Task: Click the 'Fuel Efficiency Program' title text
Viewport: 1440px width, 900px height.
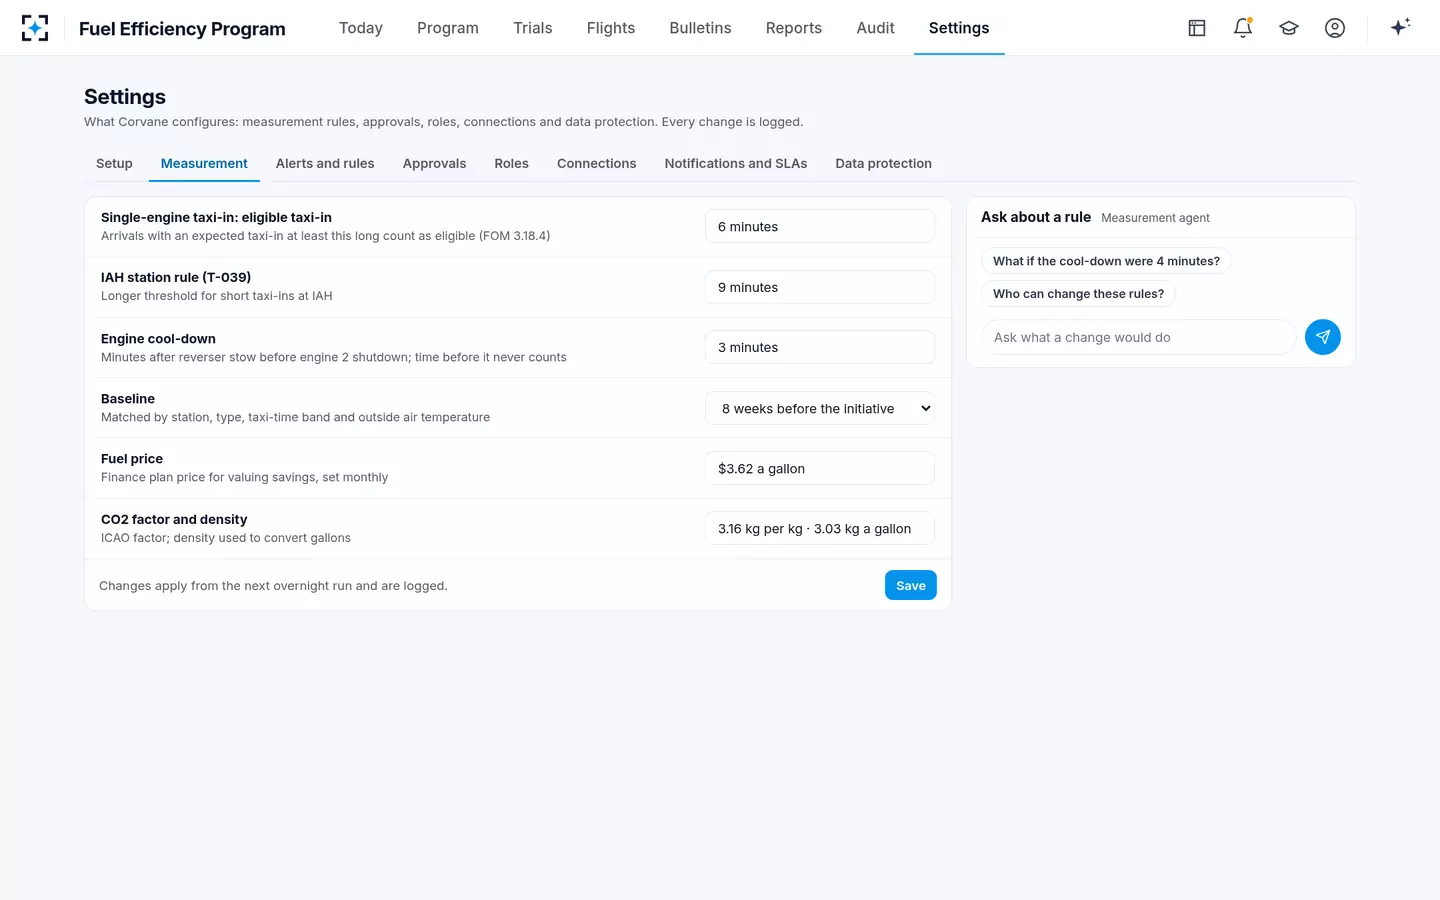Action: 182,29
